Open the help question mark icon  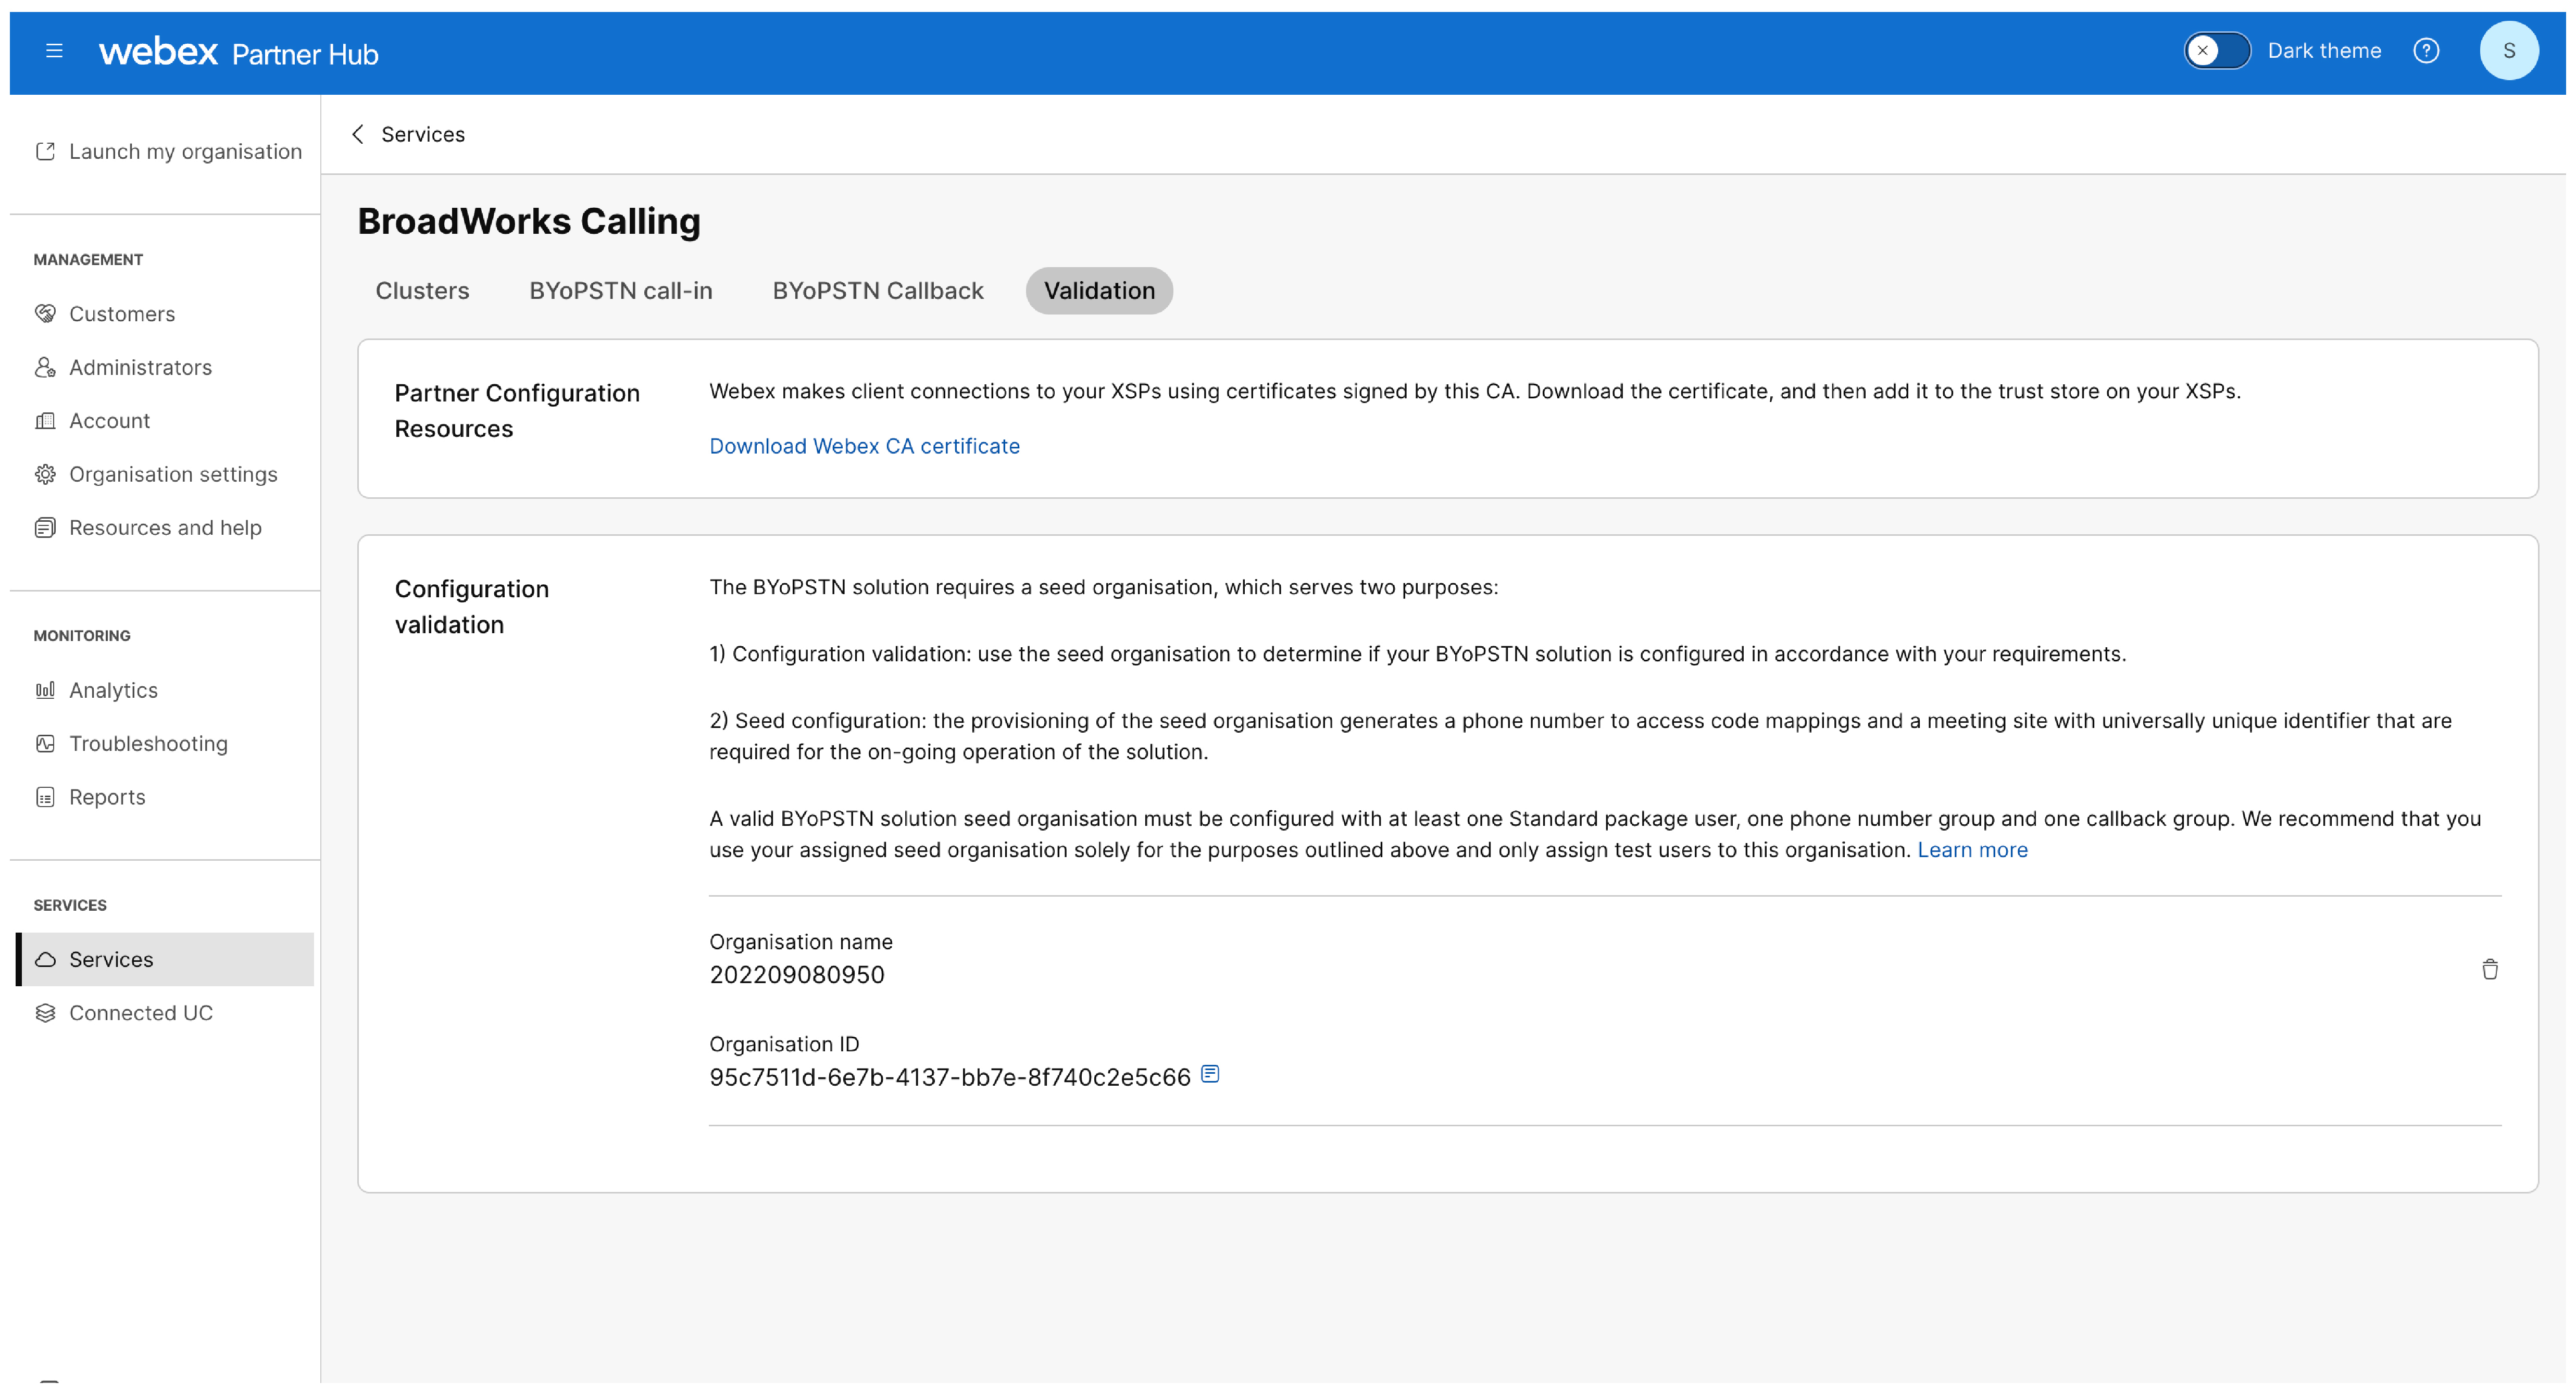tap(2425, 51)
